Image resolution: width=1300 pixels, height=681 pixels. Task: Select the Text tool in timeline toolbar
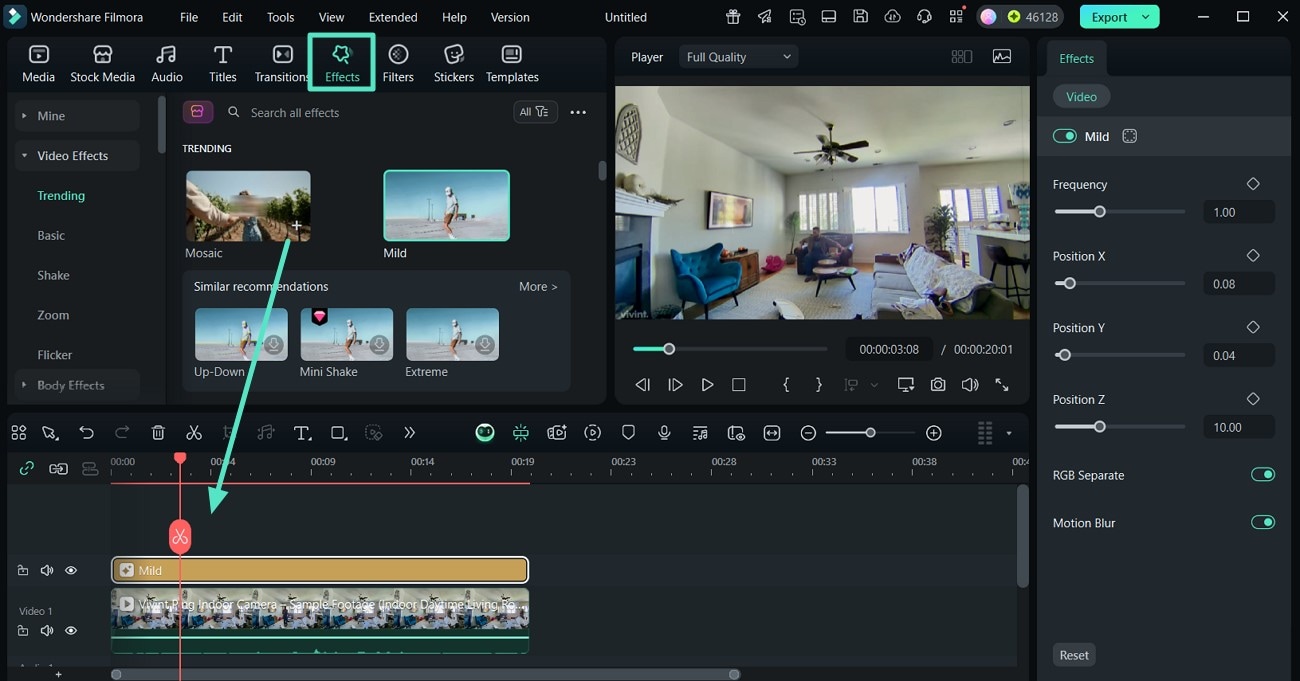pyautogui.click(x=302, y=433)
